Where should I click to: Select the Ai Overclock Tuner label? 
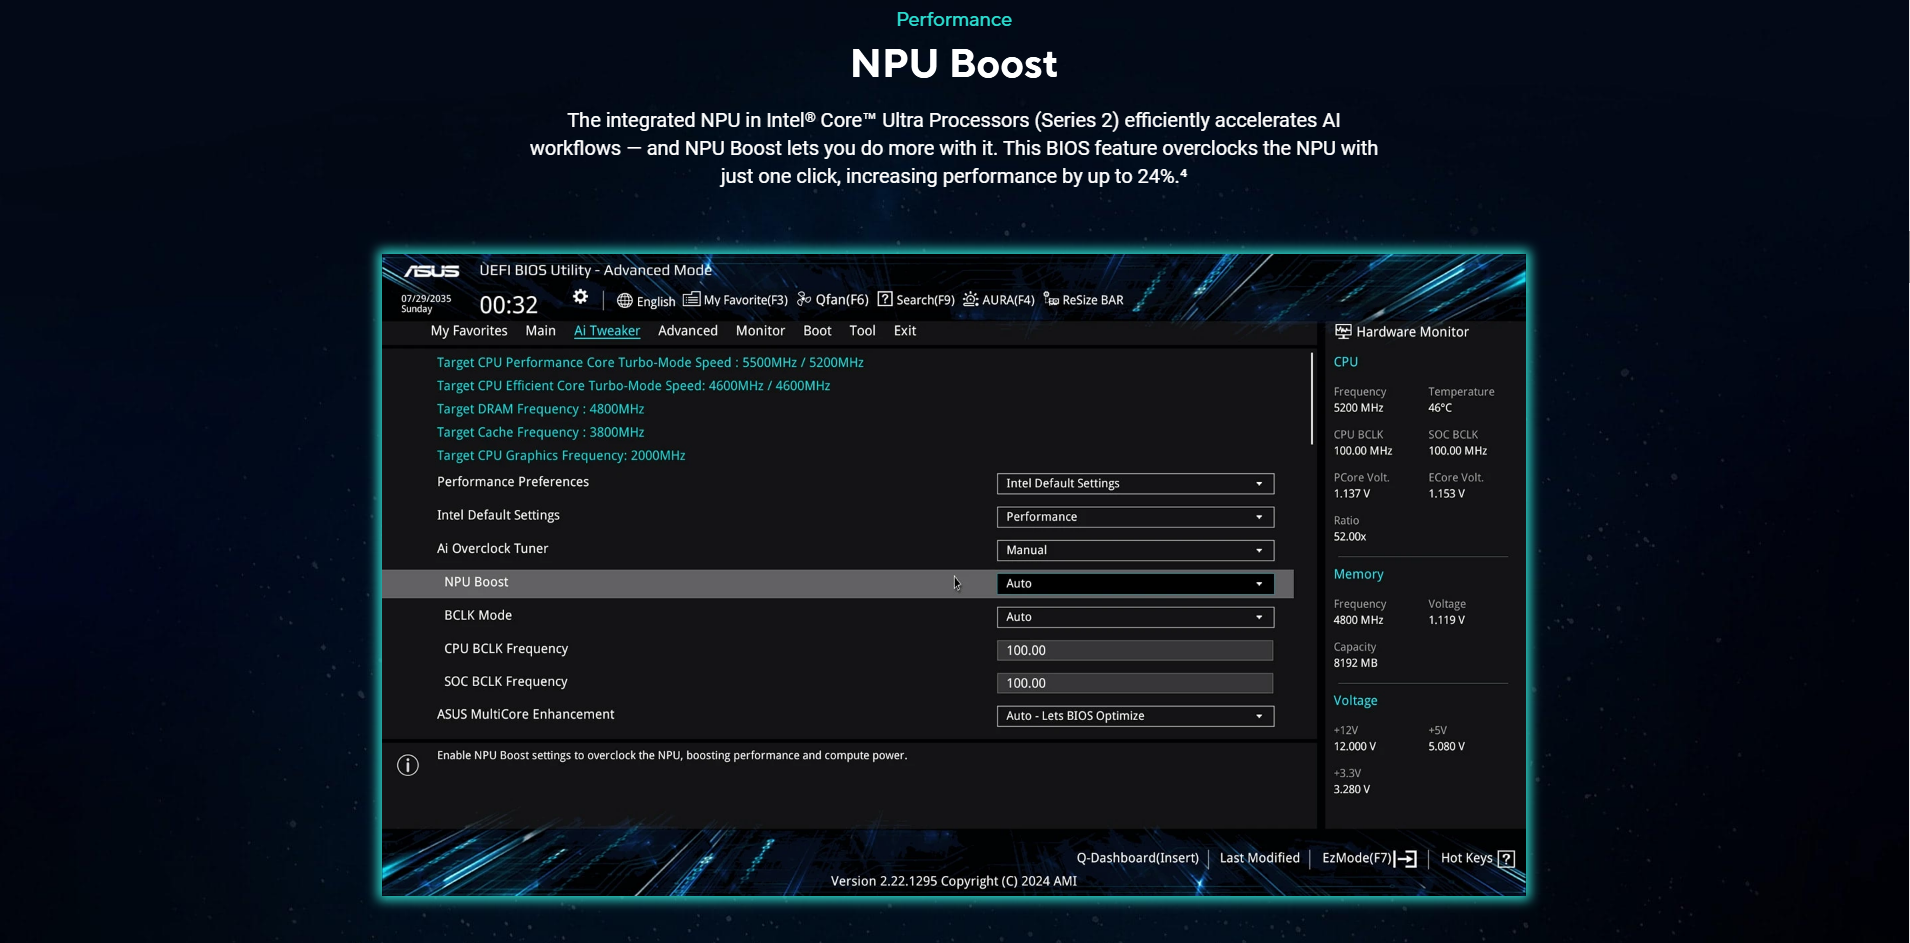coord(492,549)
